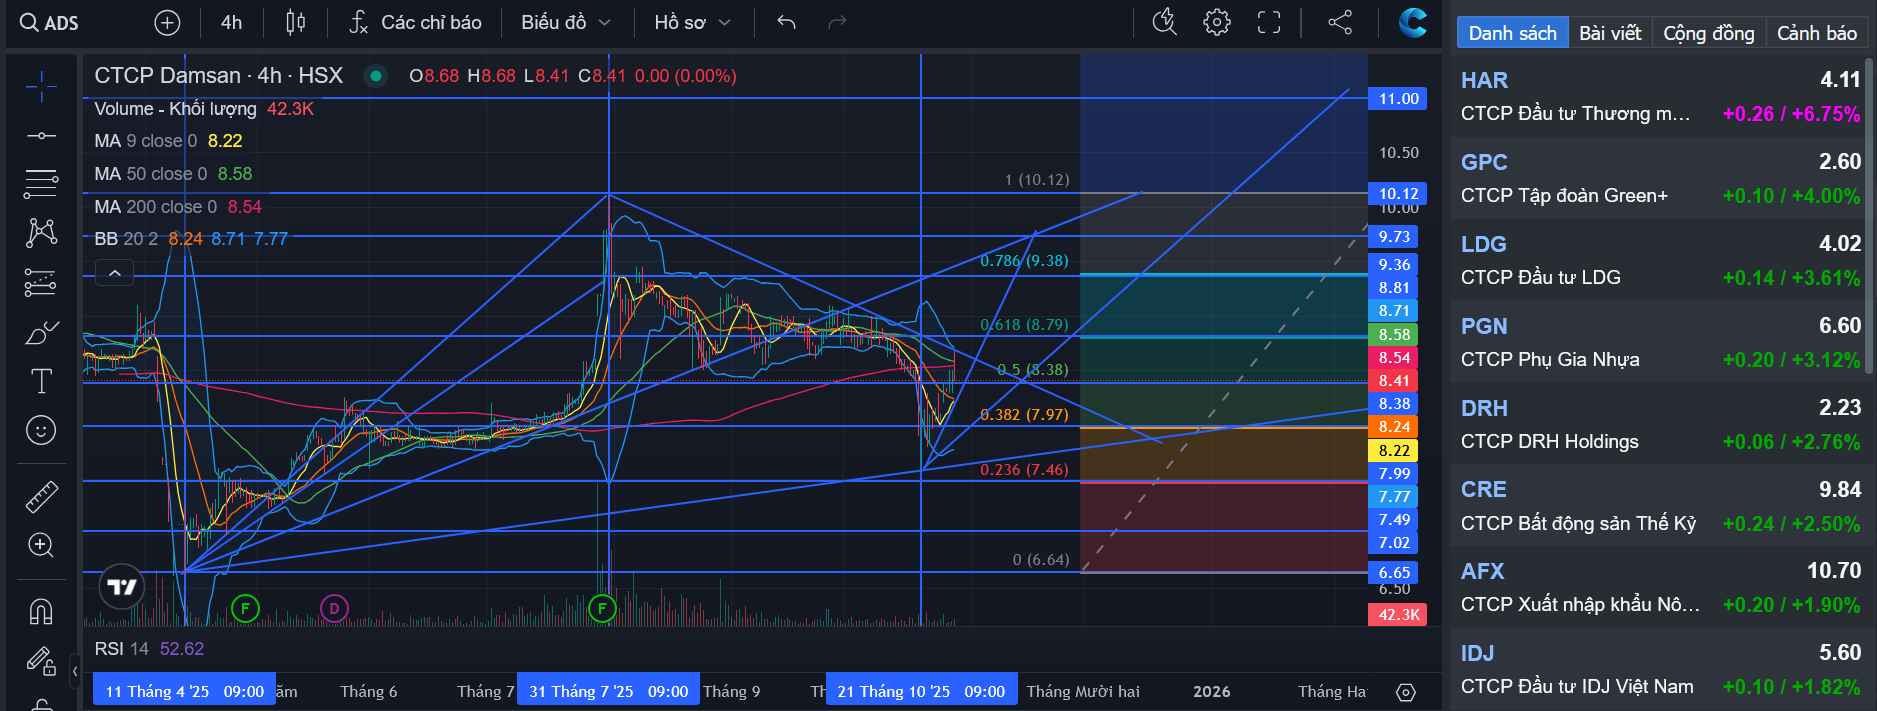
Task: Click the red 8.41 current price label
Action: [1394, 380]
